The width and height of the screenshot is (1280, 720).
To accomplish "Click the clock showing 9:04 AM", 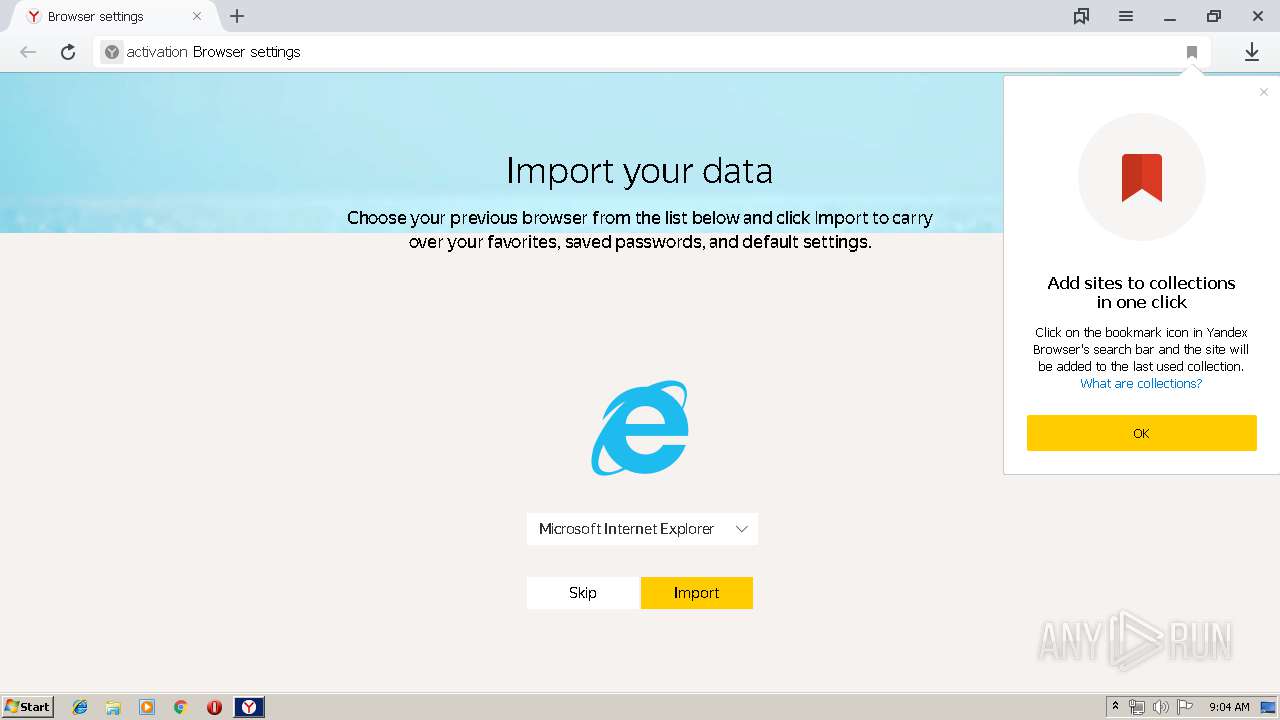I will coord(1229,707).
